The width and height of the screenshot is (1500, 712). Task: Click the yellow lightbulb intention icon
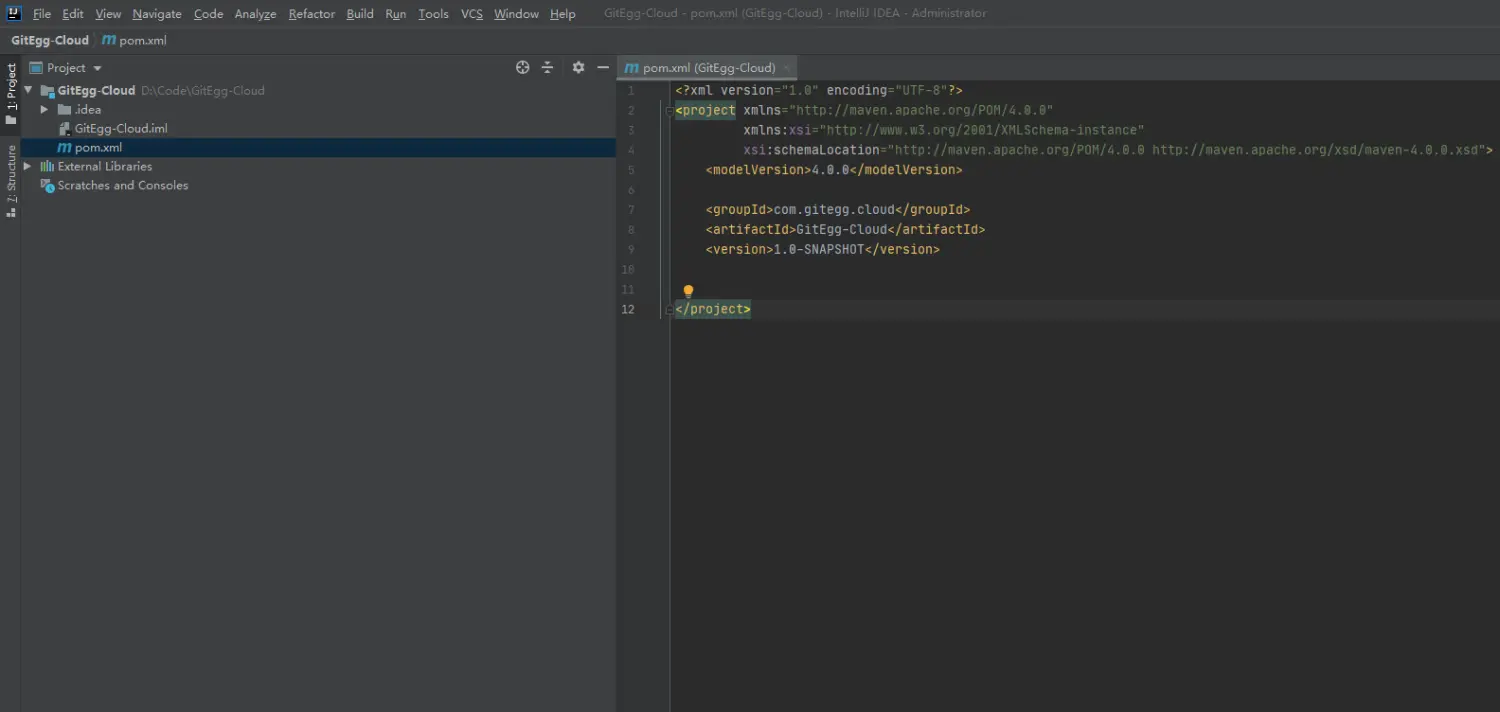pos(688,291)
